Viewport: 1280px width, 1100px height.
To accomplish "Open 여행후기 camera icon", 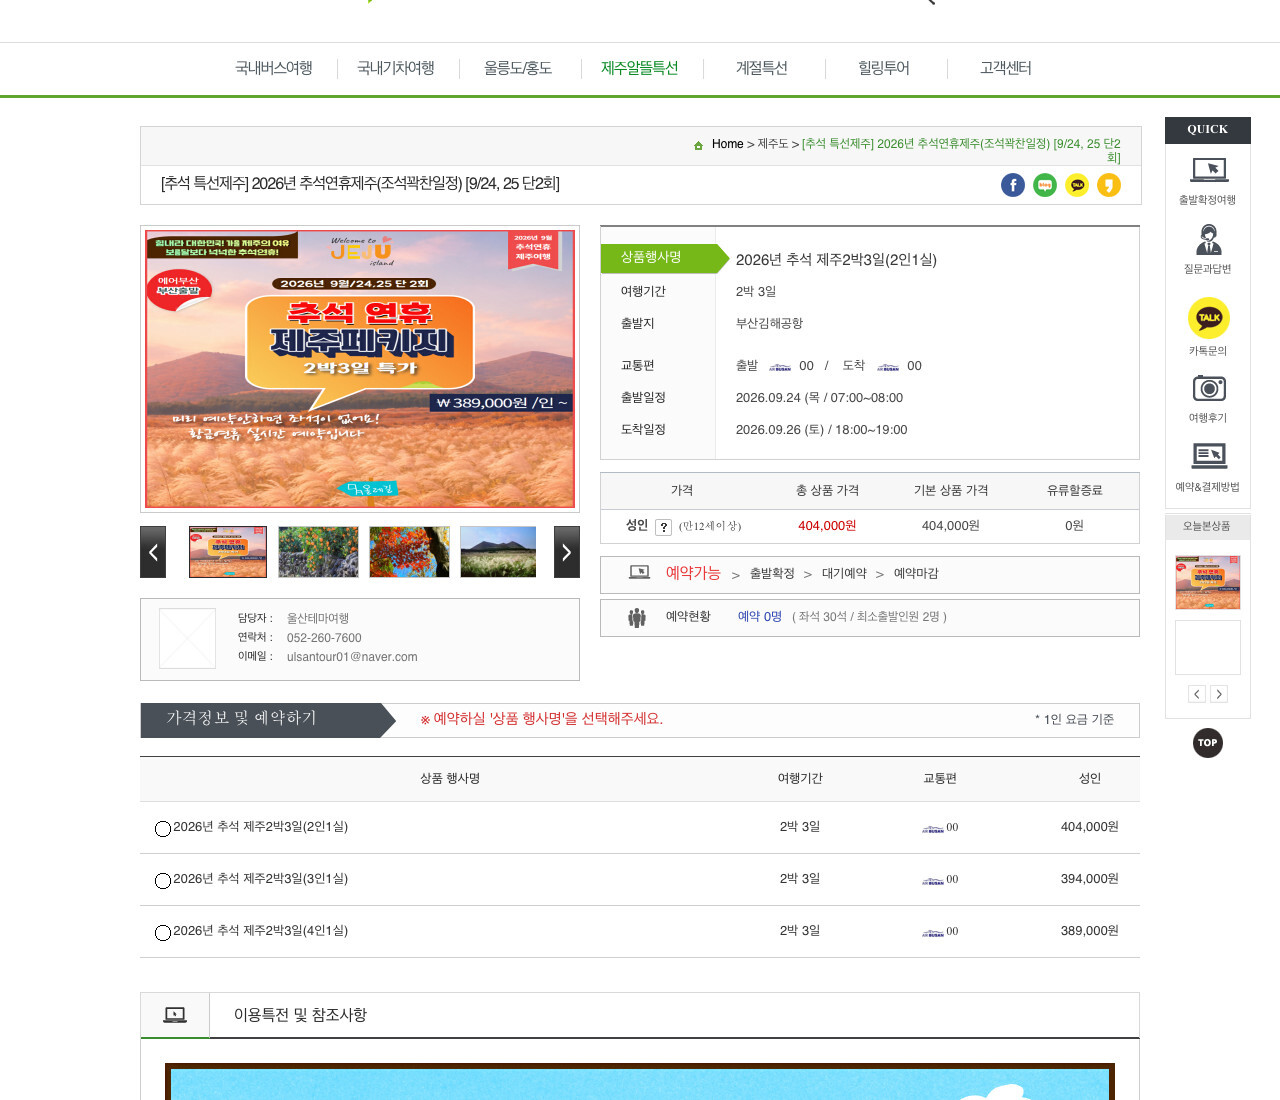I will point(1208,398).
